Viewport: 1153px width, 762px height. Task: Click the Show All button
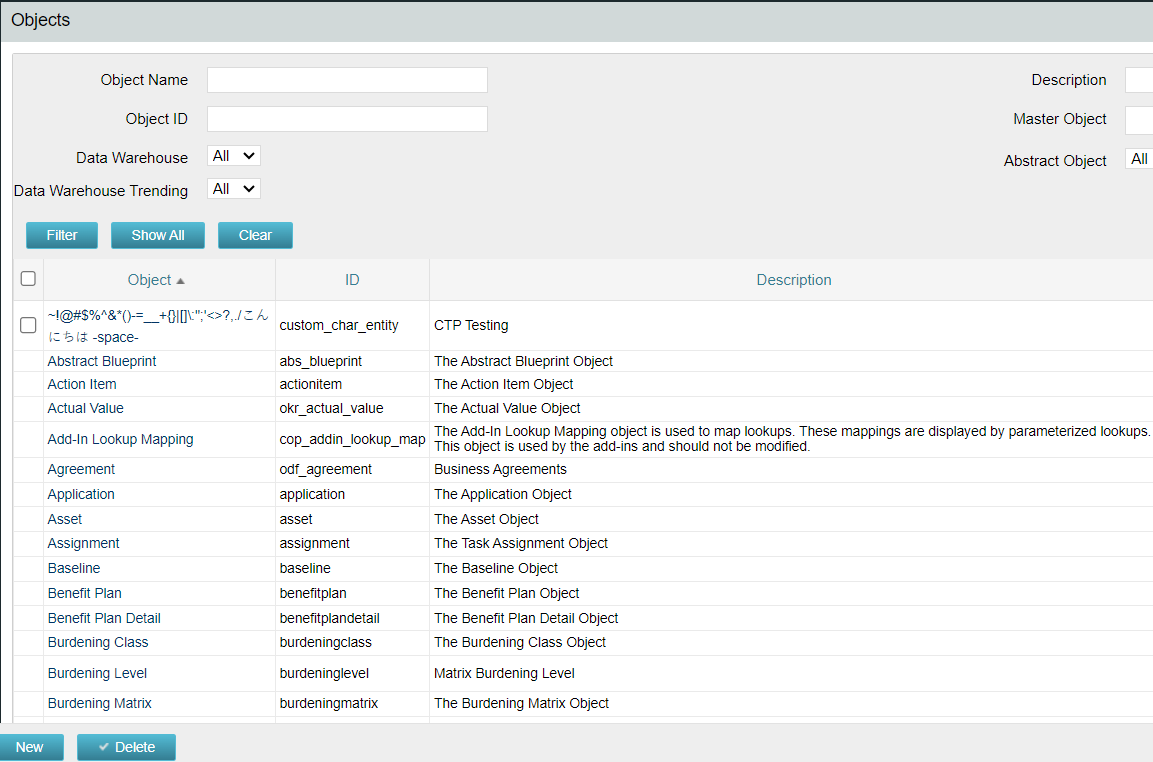tap(158, 235)
